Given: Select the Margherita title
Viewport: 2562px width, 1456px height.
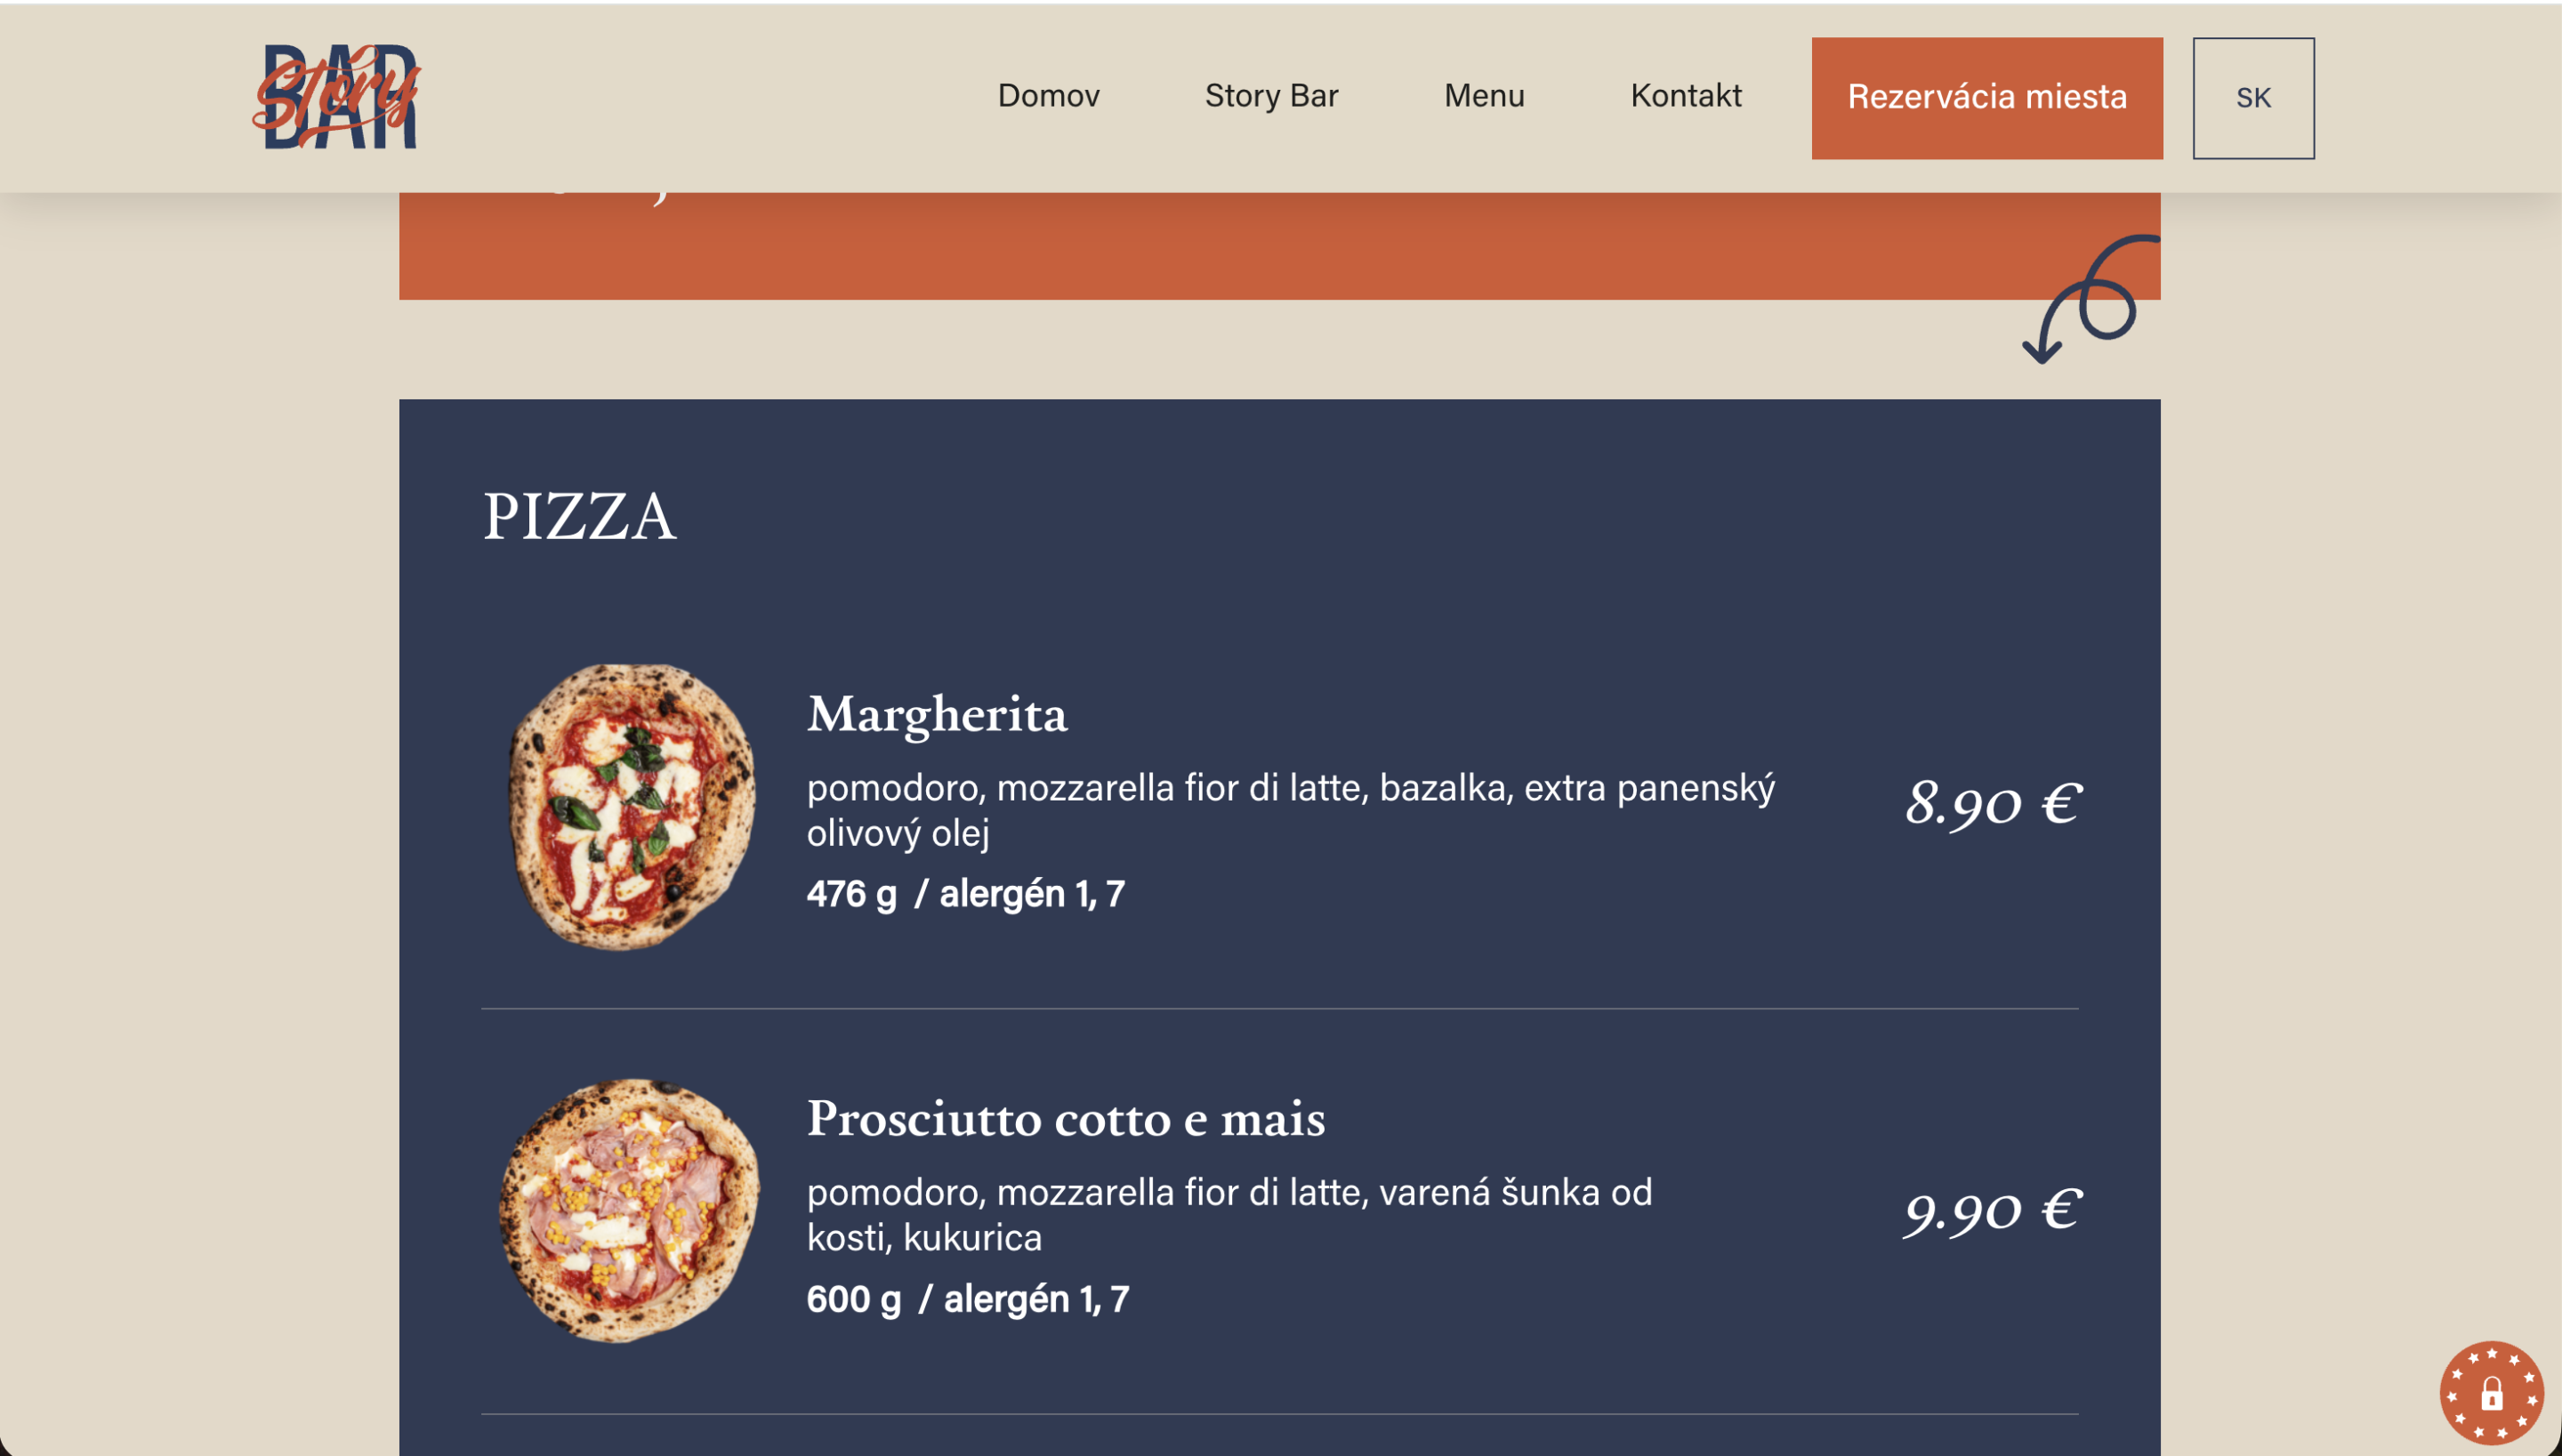Looking at the screenshot, I should 937,715.
